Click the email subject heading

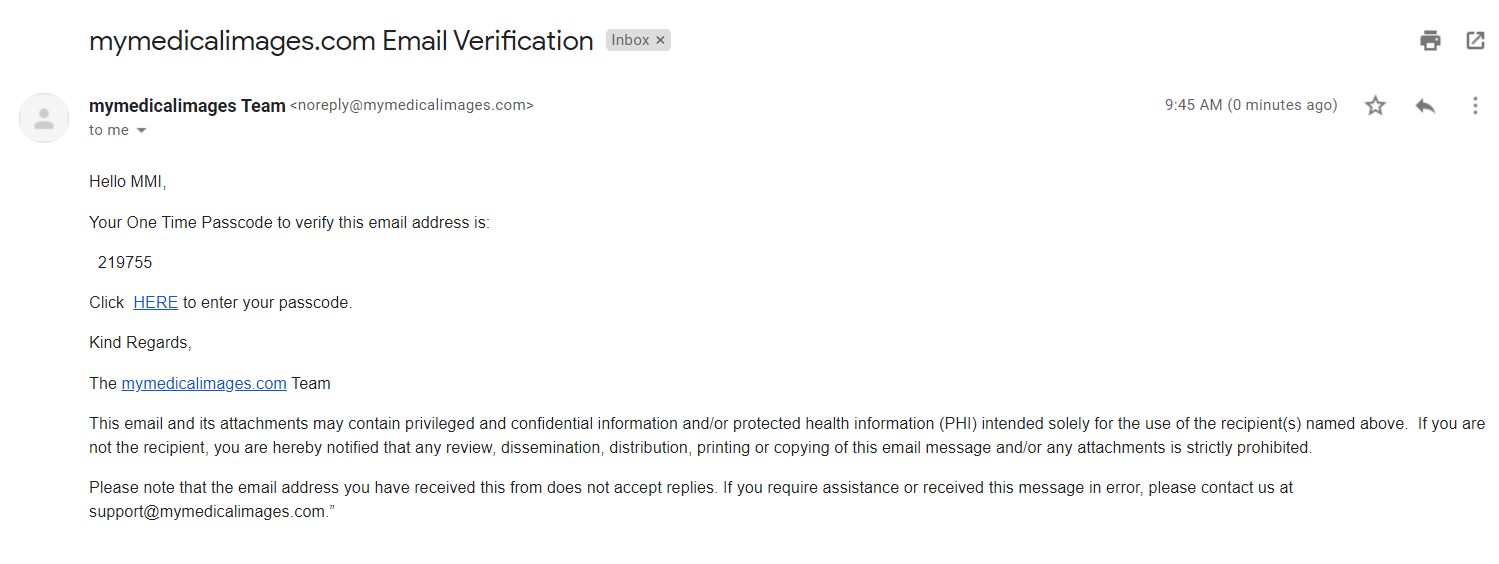tap(341, 41)
